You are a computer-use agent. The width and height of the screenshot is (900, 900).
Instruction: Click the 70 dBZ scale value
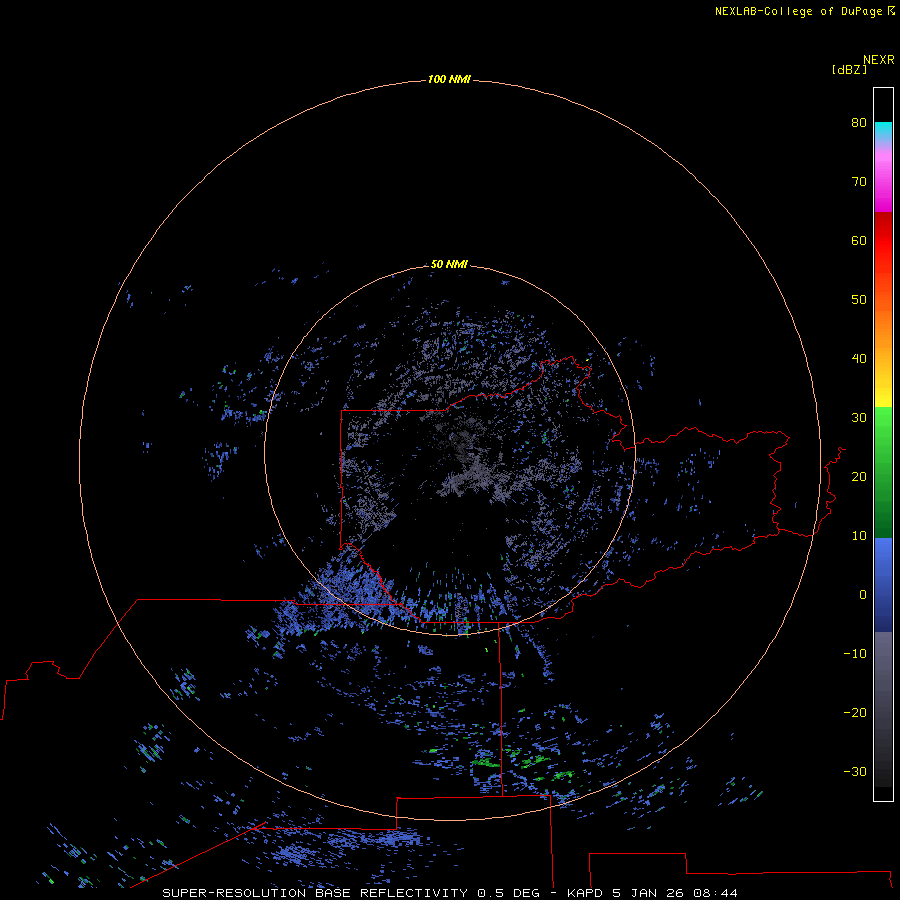tap(859, 181)
